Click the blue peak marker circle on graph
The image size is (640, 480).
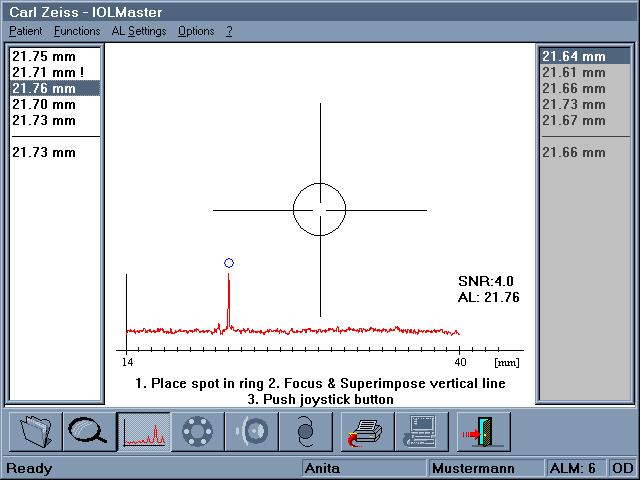click(229, 263)
